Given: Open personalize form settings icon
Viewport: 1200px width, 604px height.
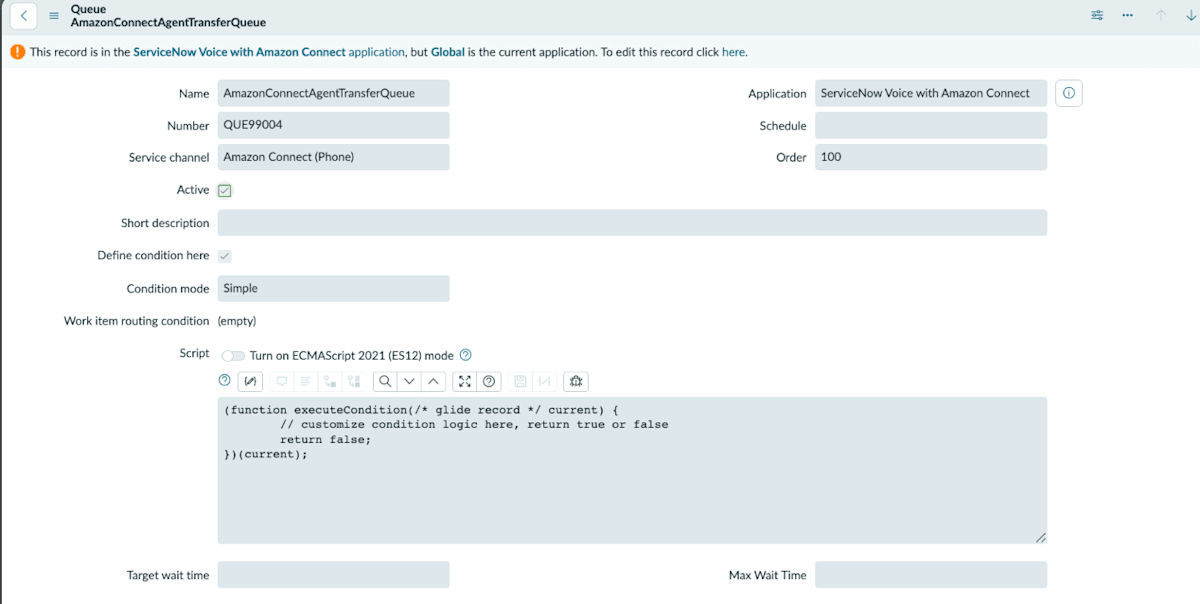Looking at the screenshot, I should (1097, 15).
